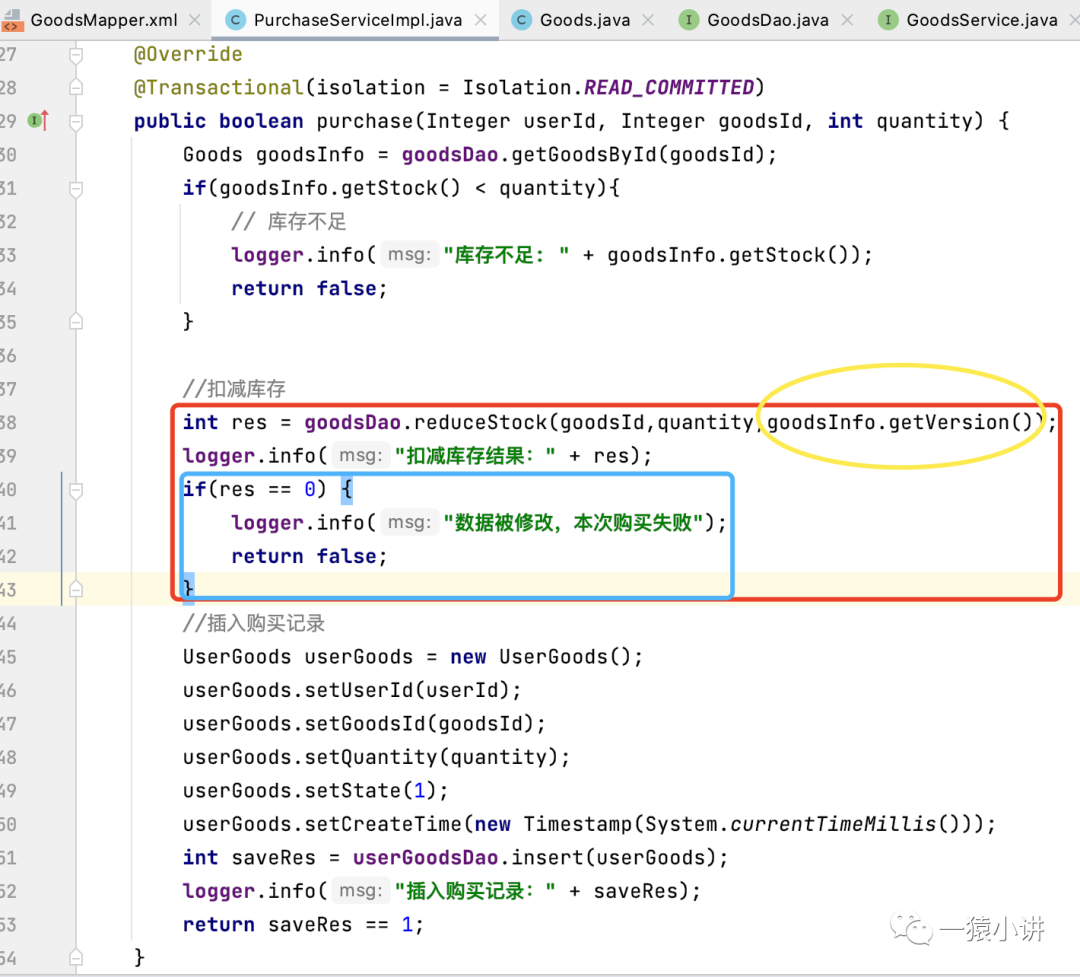Click on Isolation.READ_COMMITTED constant
Viewport: 1080px width, 977px height.
[608, 88]
